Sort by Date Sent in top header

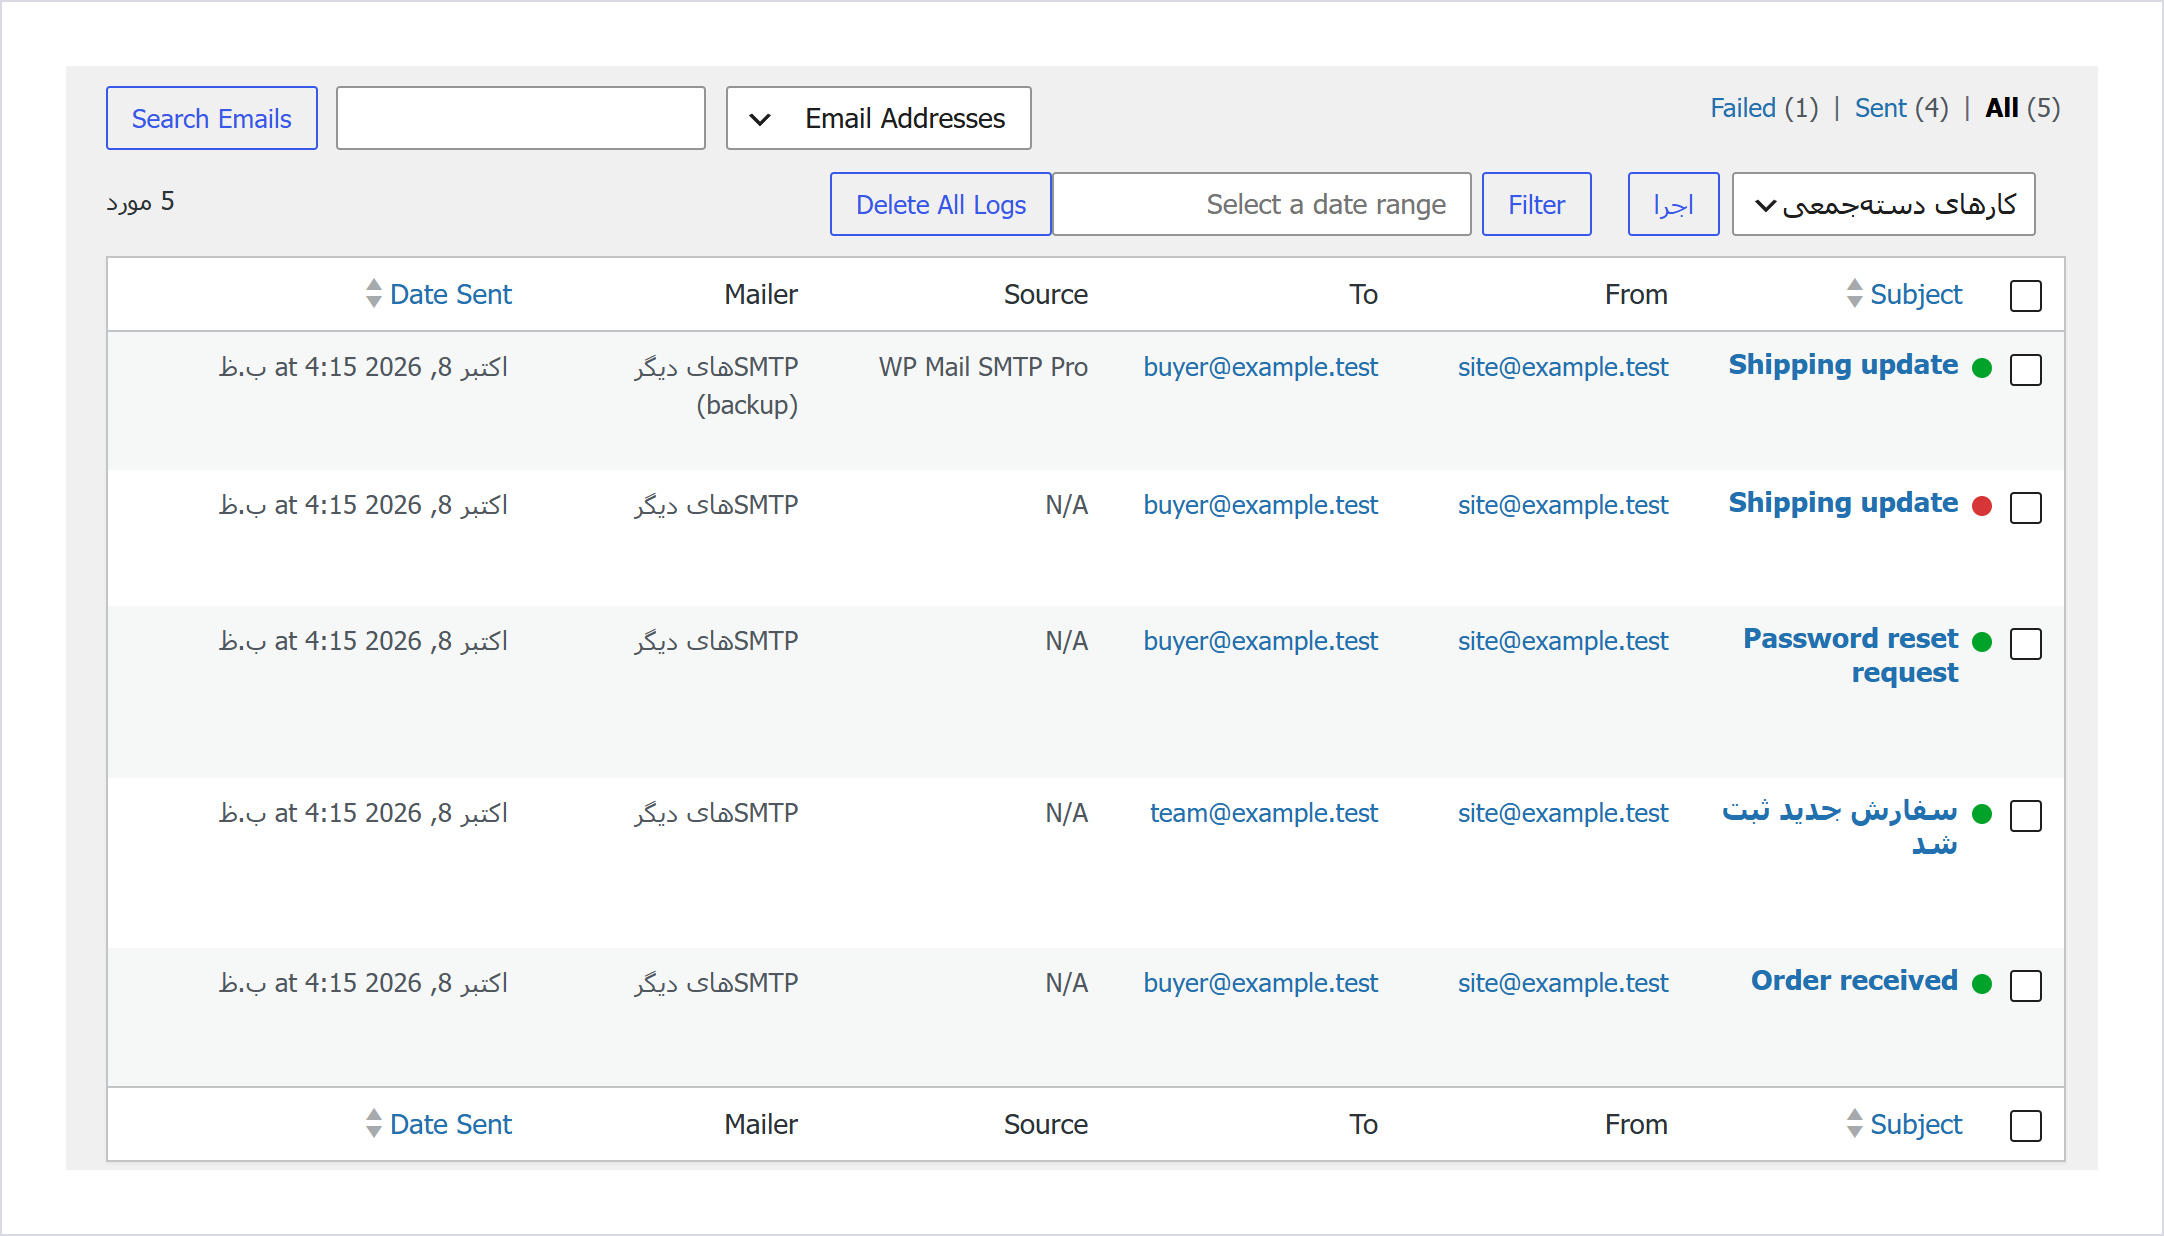click(x=451, y=294)
